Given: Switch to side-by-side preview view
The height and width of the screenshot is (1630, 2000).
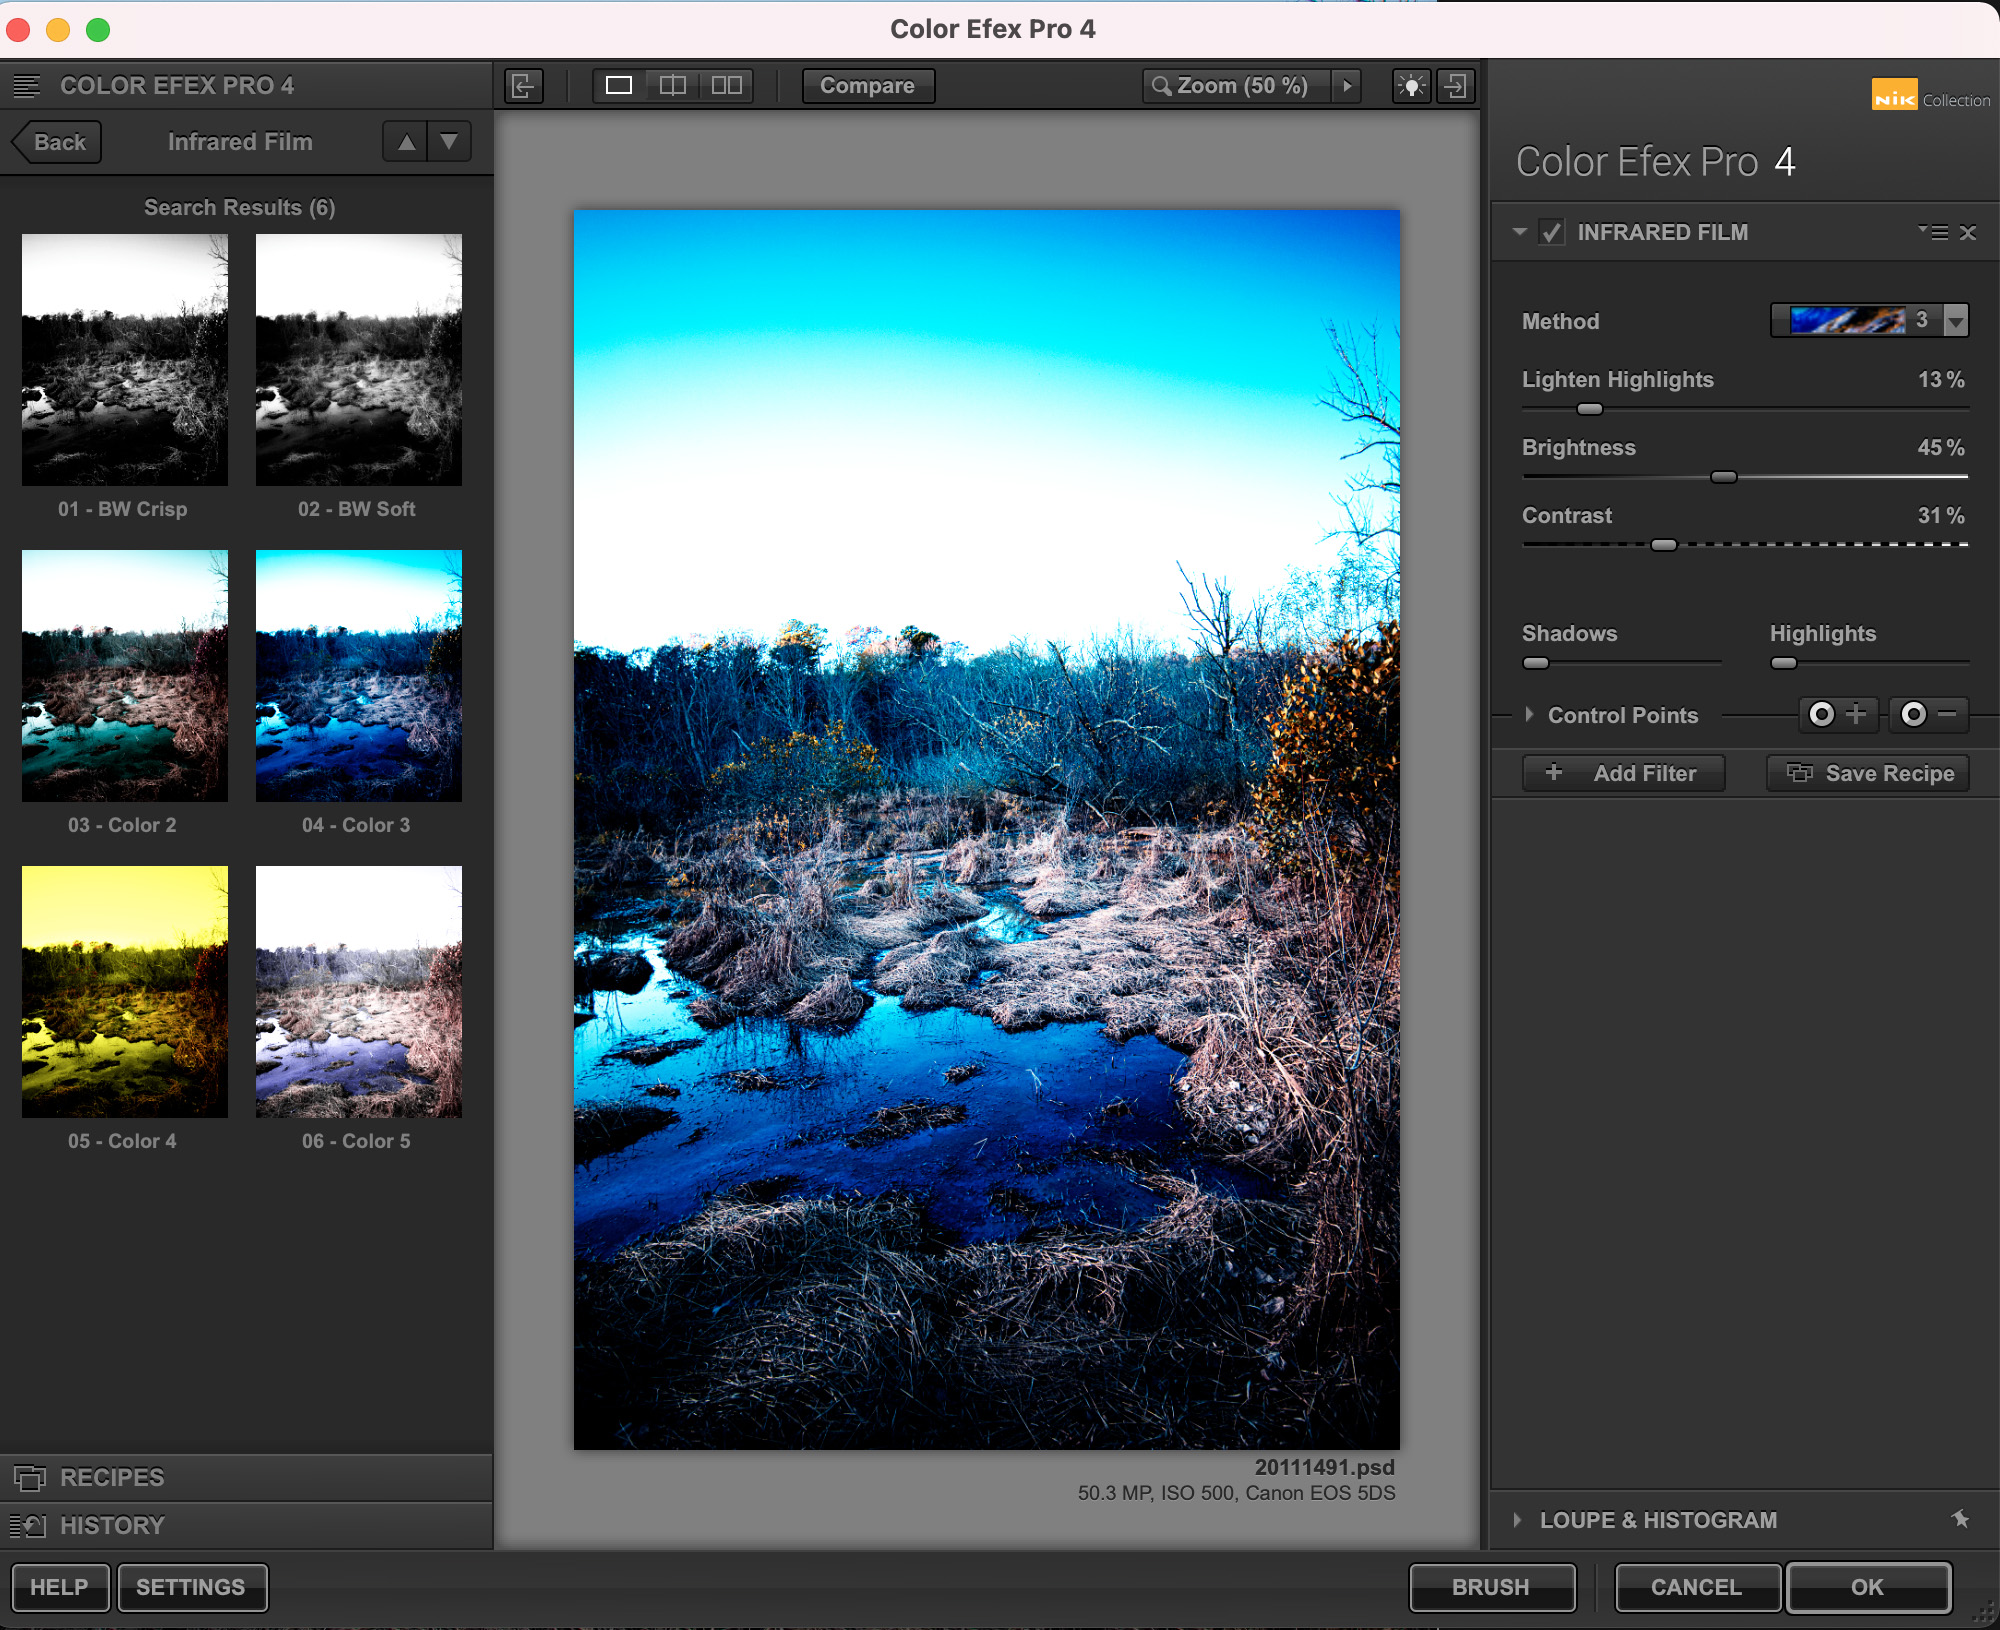Looking at the screenshot, I should pyautogui.click(x=727, y=86).
